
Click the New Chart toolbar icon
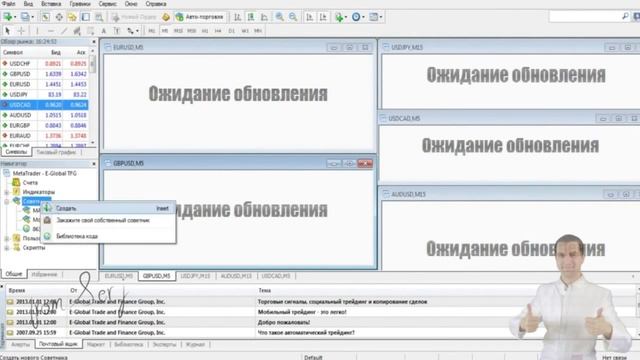tap(7, 17)
